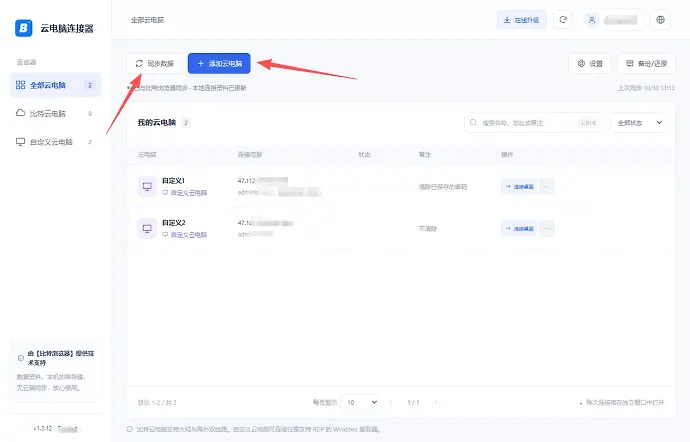Click the user account avatar icon
This screenshot has width=690, height=442.
[592, 20]
